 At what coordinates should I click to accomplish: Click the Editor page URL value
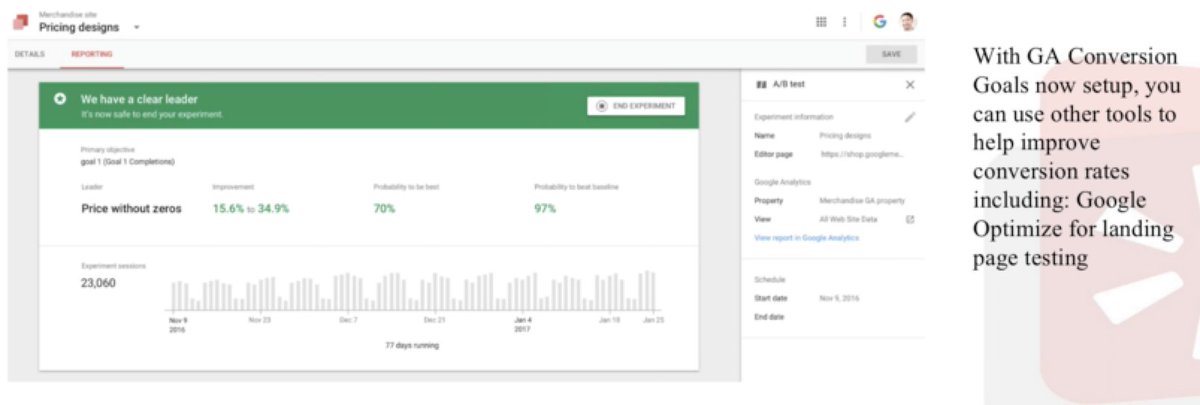tap(861, 154)
